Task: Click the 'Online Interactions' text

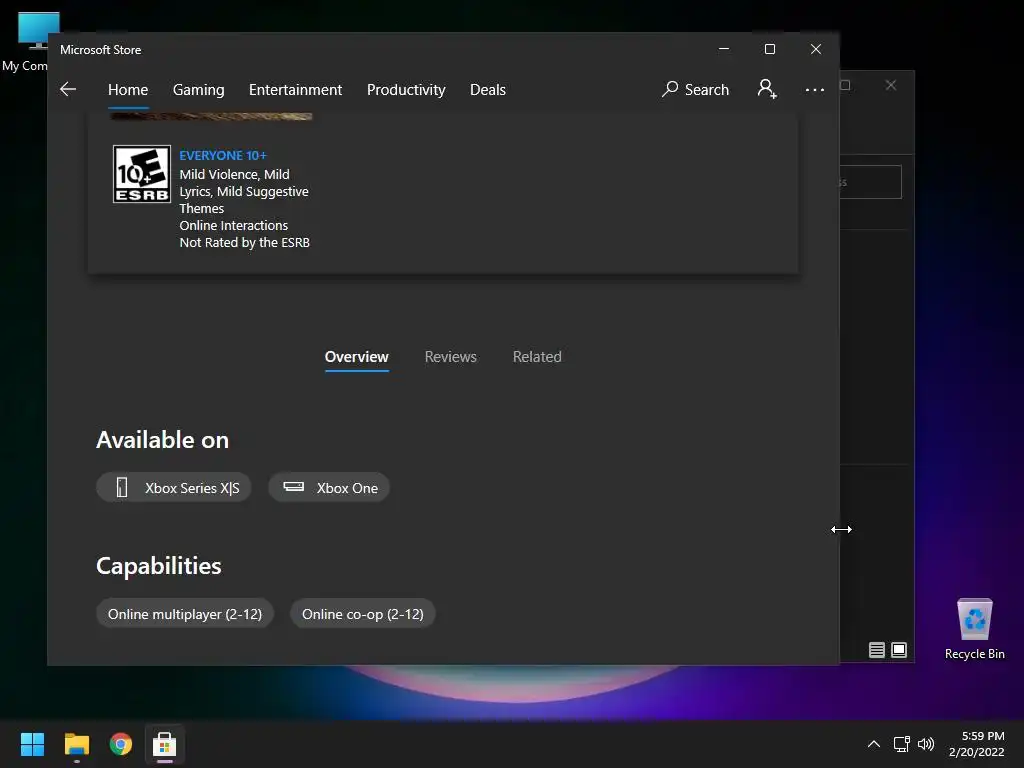Action: 233,225
